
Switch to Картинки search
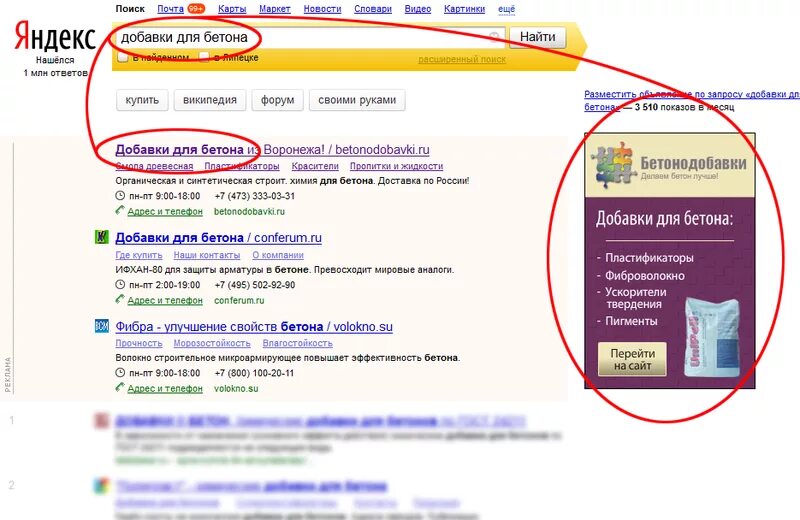[x=464, y=9]
